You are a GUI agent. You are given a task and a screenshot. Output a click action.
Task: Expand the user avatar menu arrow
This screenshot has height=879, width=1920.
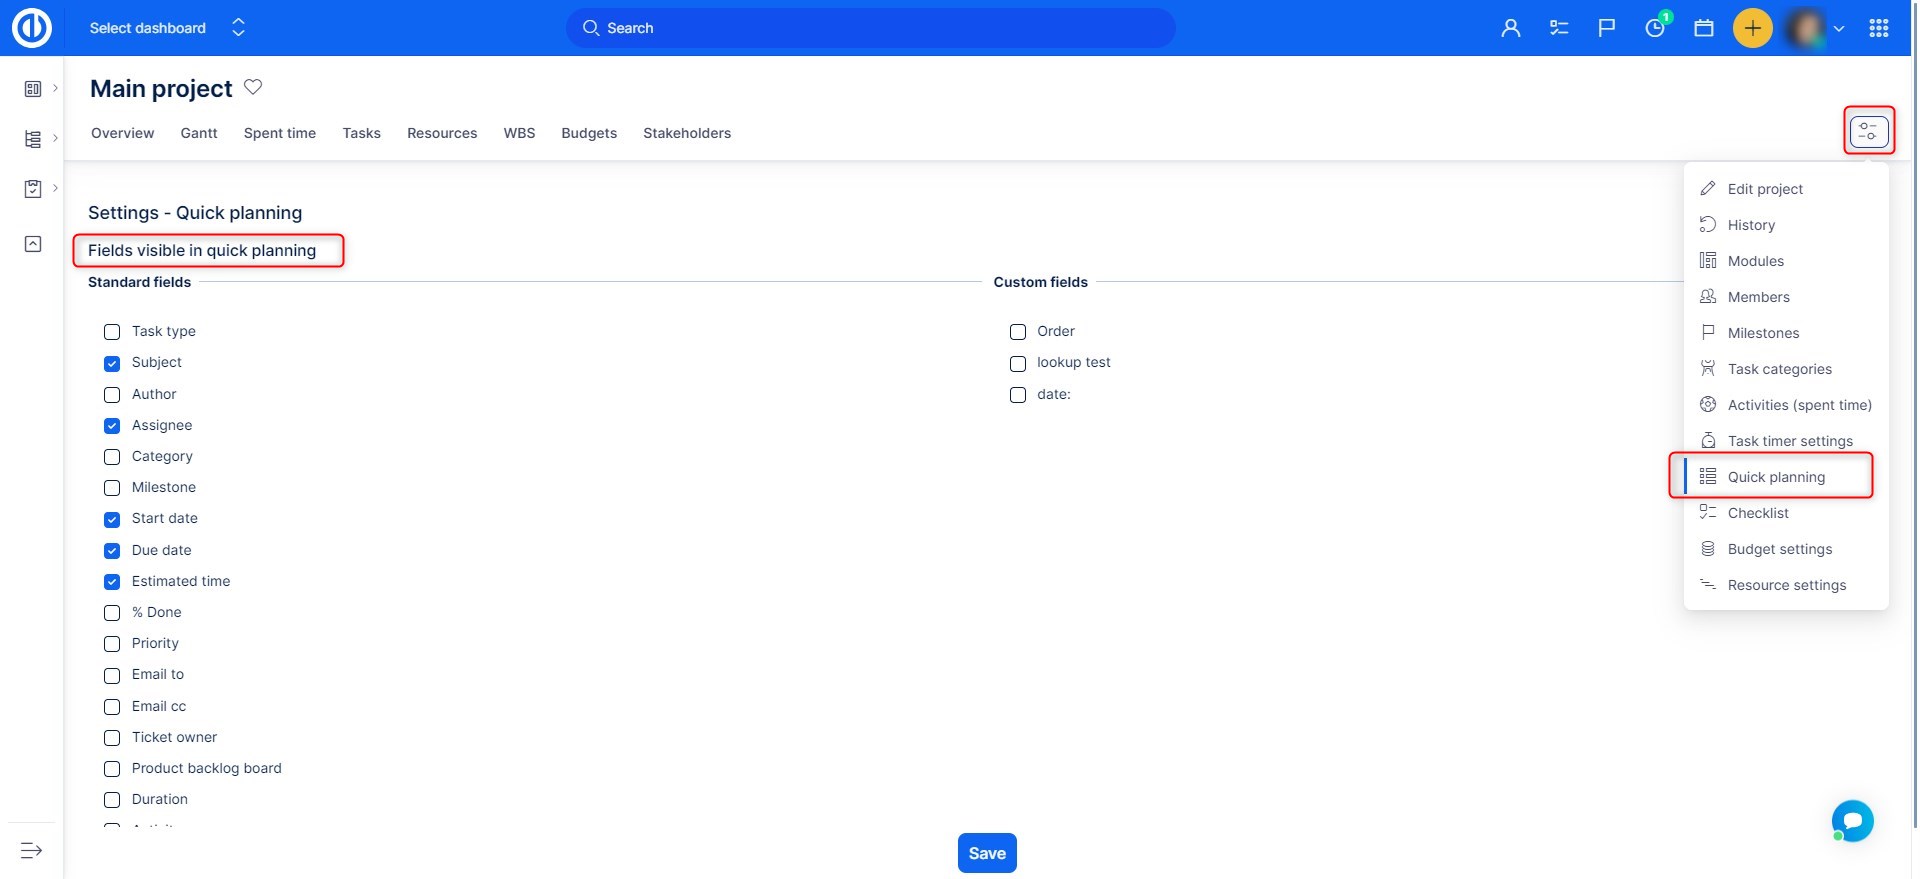click(1838, 29)
